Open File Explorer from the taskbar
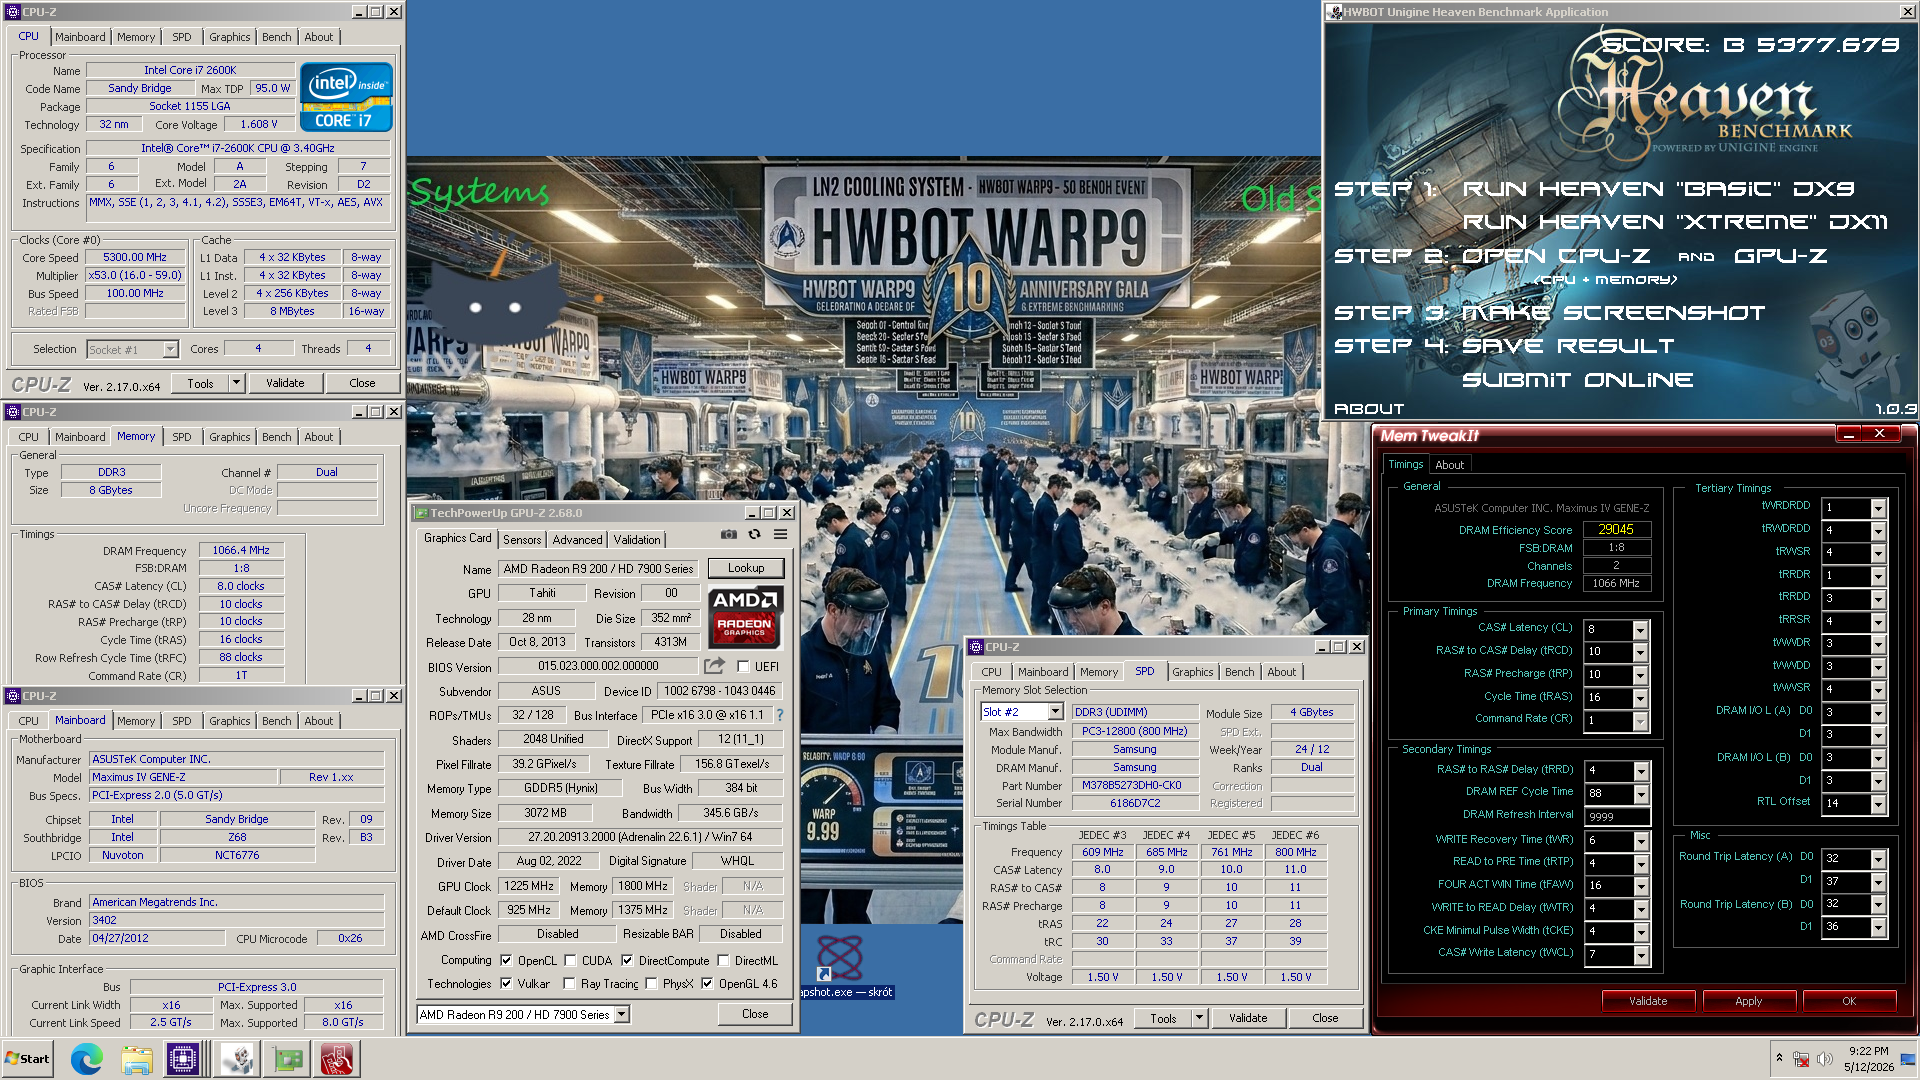 136,1059
